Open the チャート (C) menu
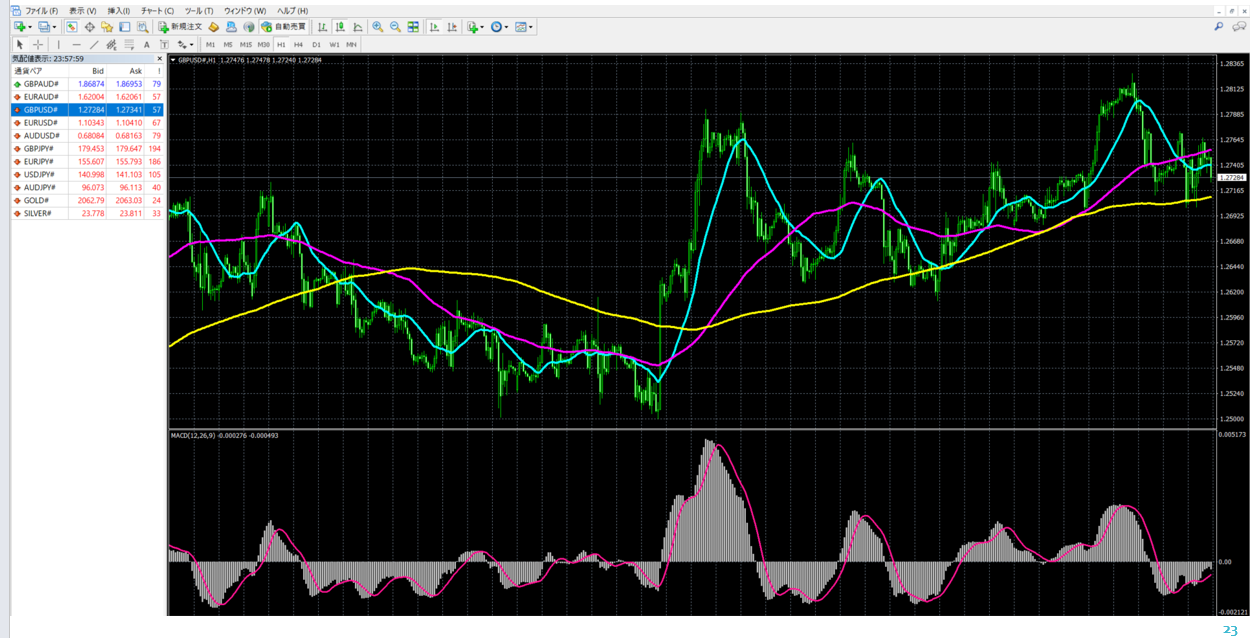1250x638 pixels. (x=157, y=11)
